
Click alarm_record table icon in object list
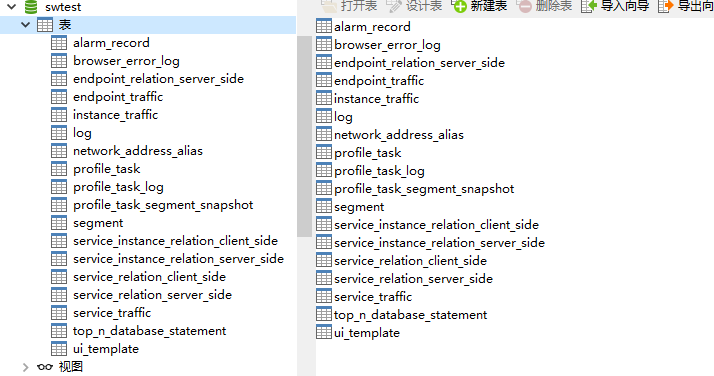[x=324, y=25]
